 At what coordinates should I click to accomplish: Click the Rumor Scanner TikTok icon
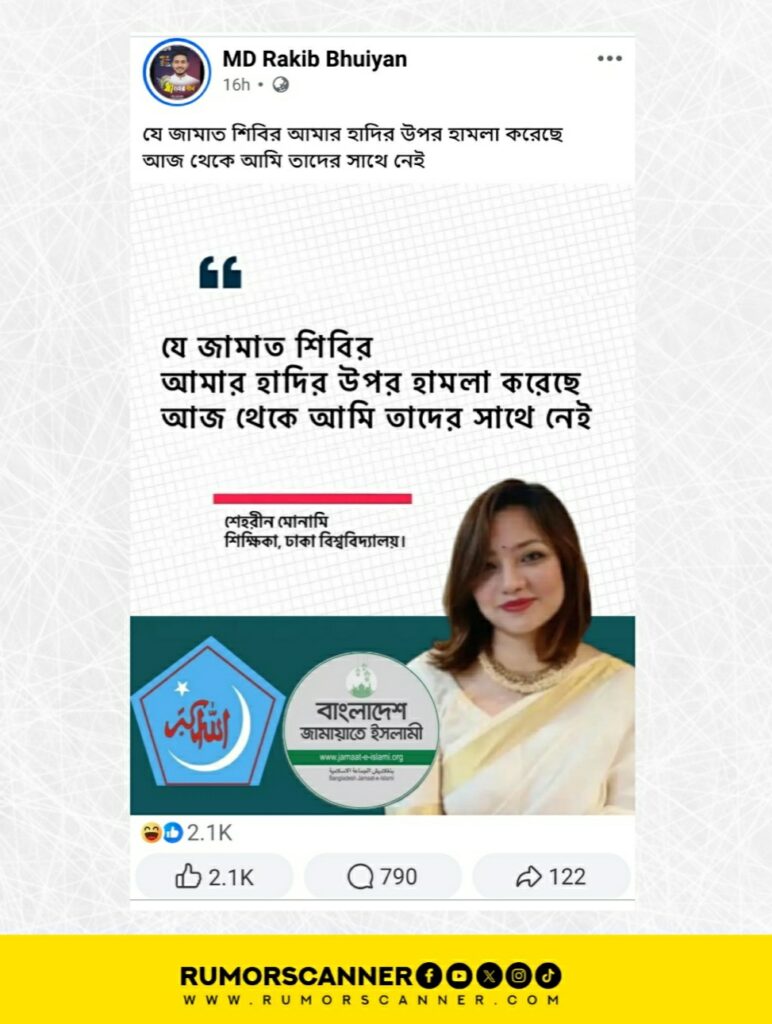pos(549,976)
